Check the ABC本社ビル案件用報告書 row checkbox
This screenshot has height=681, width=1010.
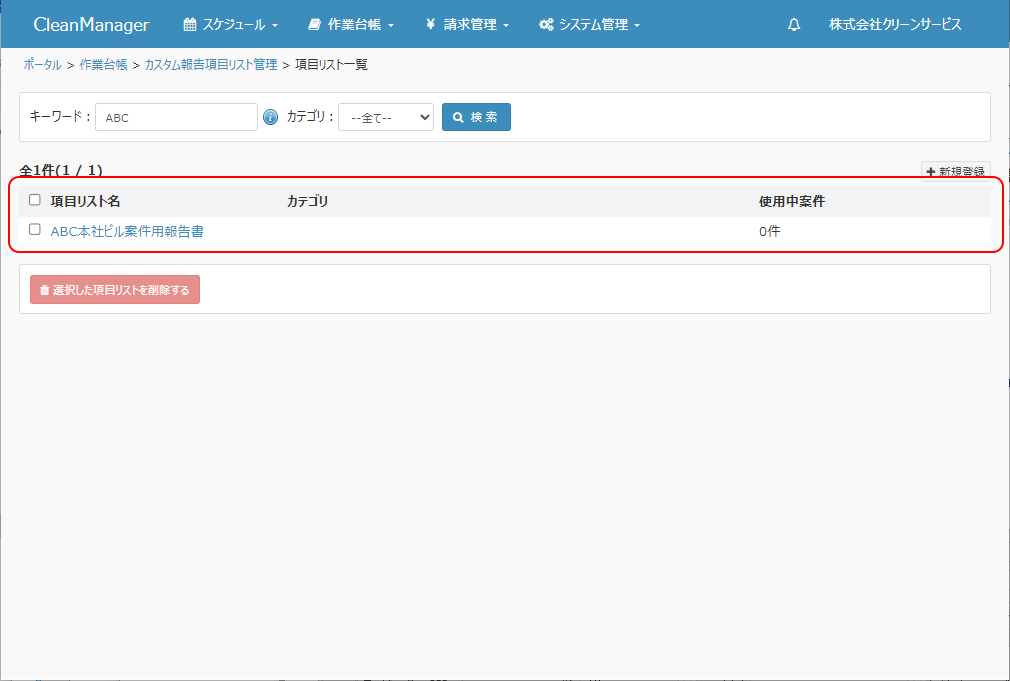point(35,230)
